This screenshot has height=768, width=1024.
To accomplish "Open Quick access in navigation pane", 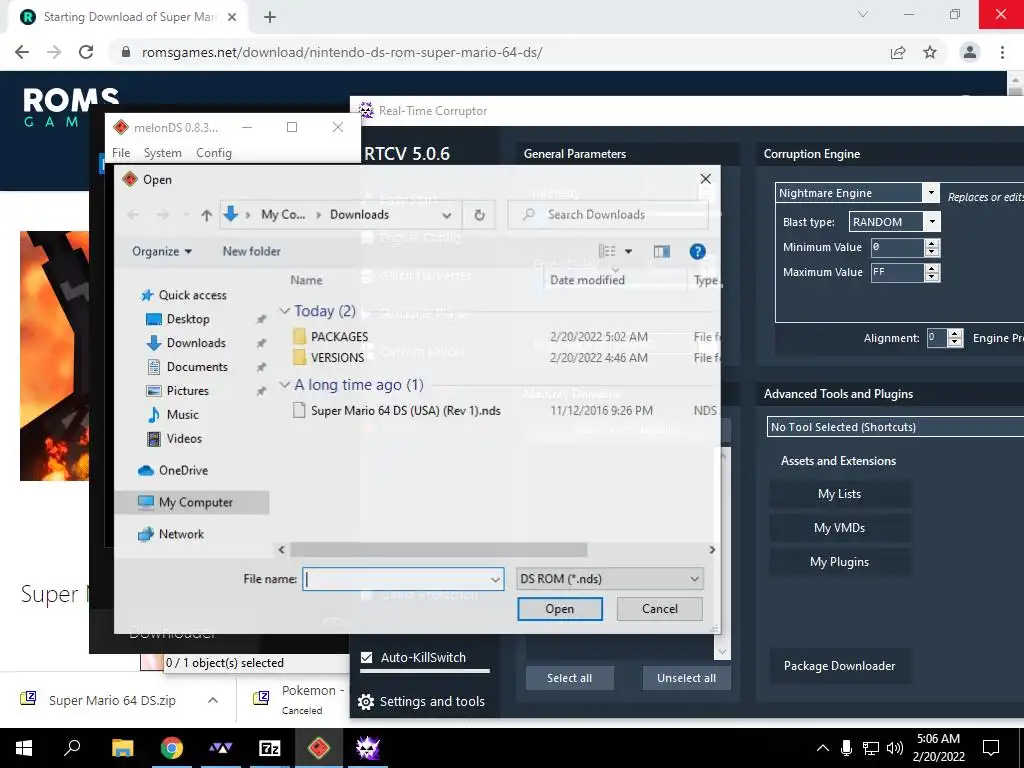I will tap(192, 295).
